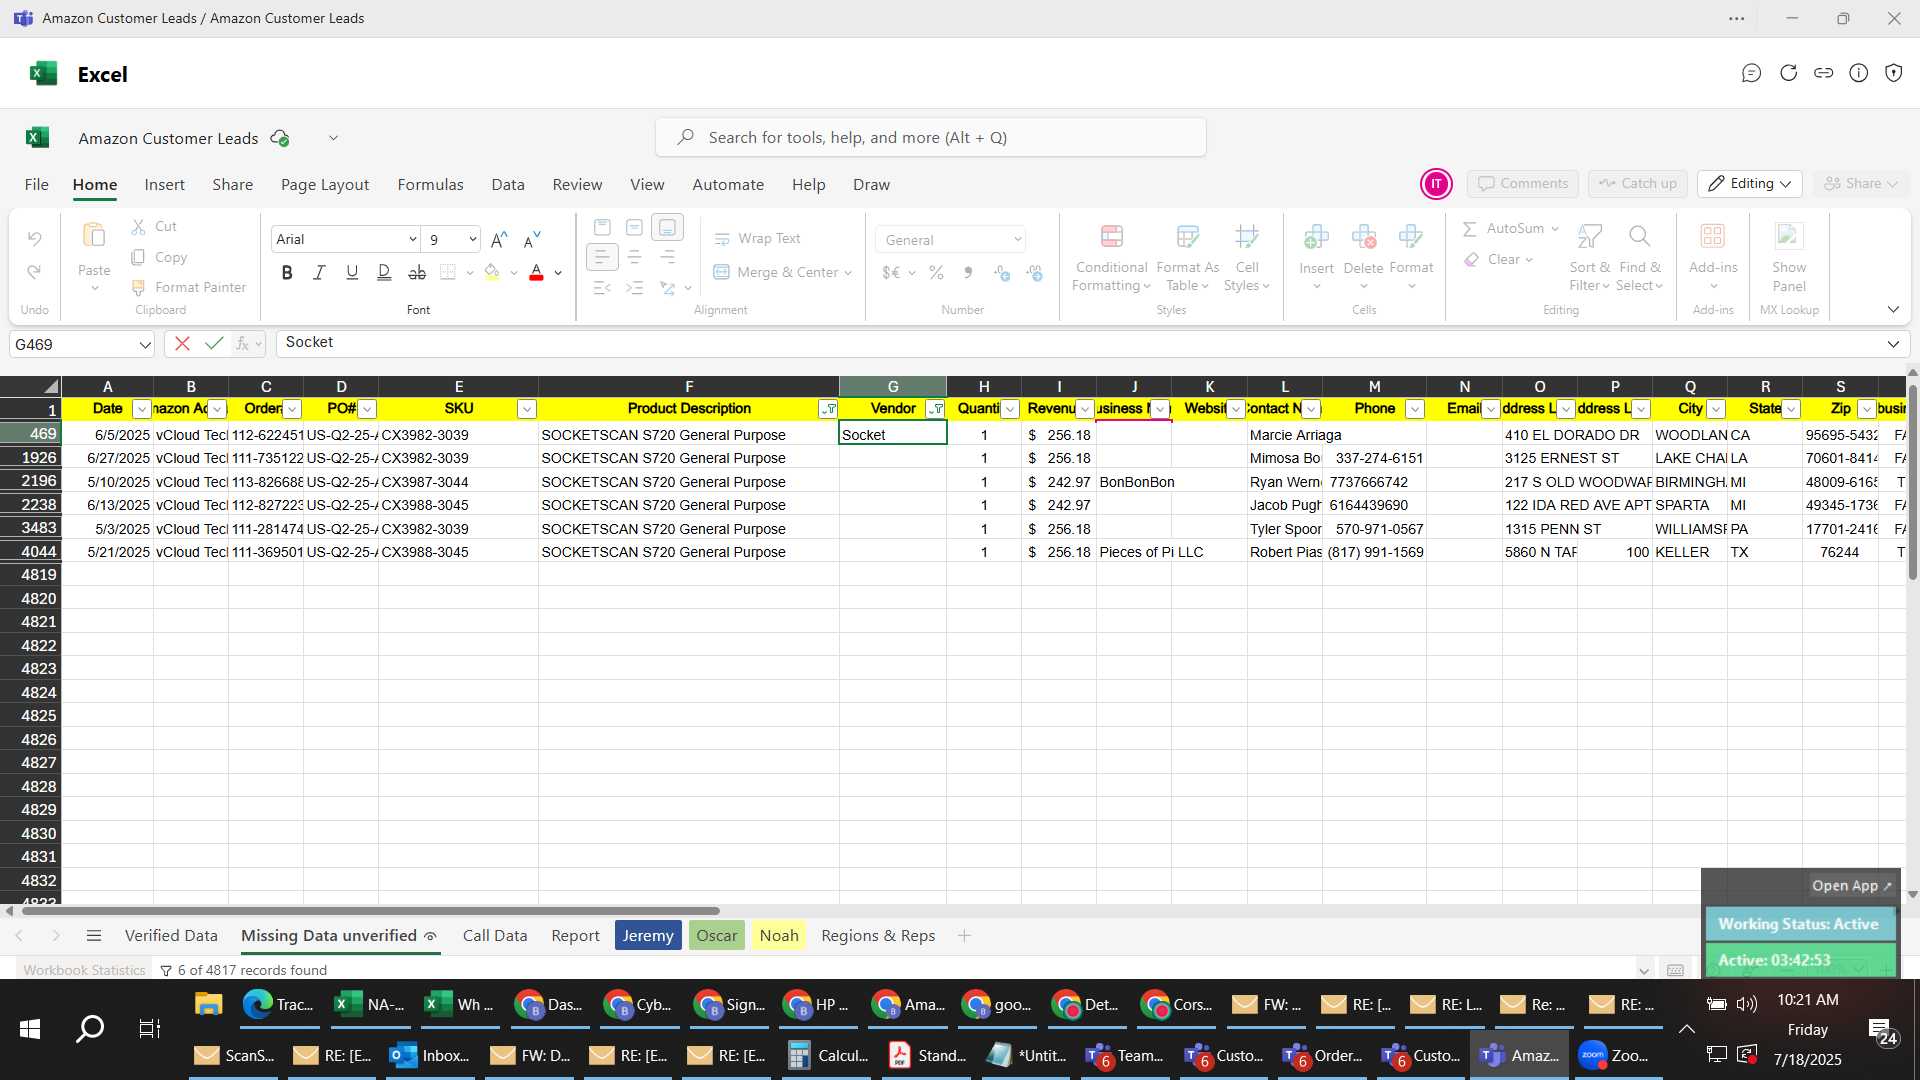Toggle bold formatting
1920x1080 pixels.
[x=287, y=272]
